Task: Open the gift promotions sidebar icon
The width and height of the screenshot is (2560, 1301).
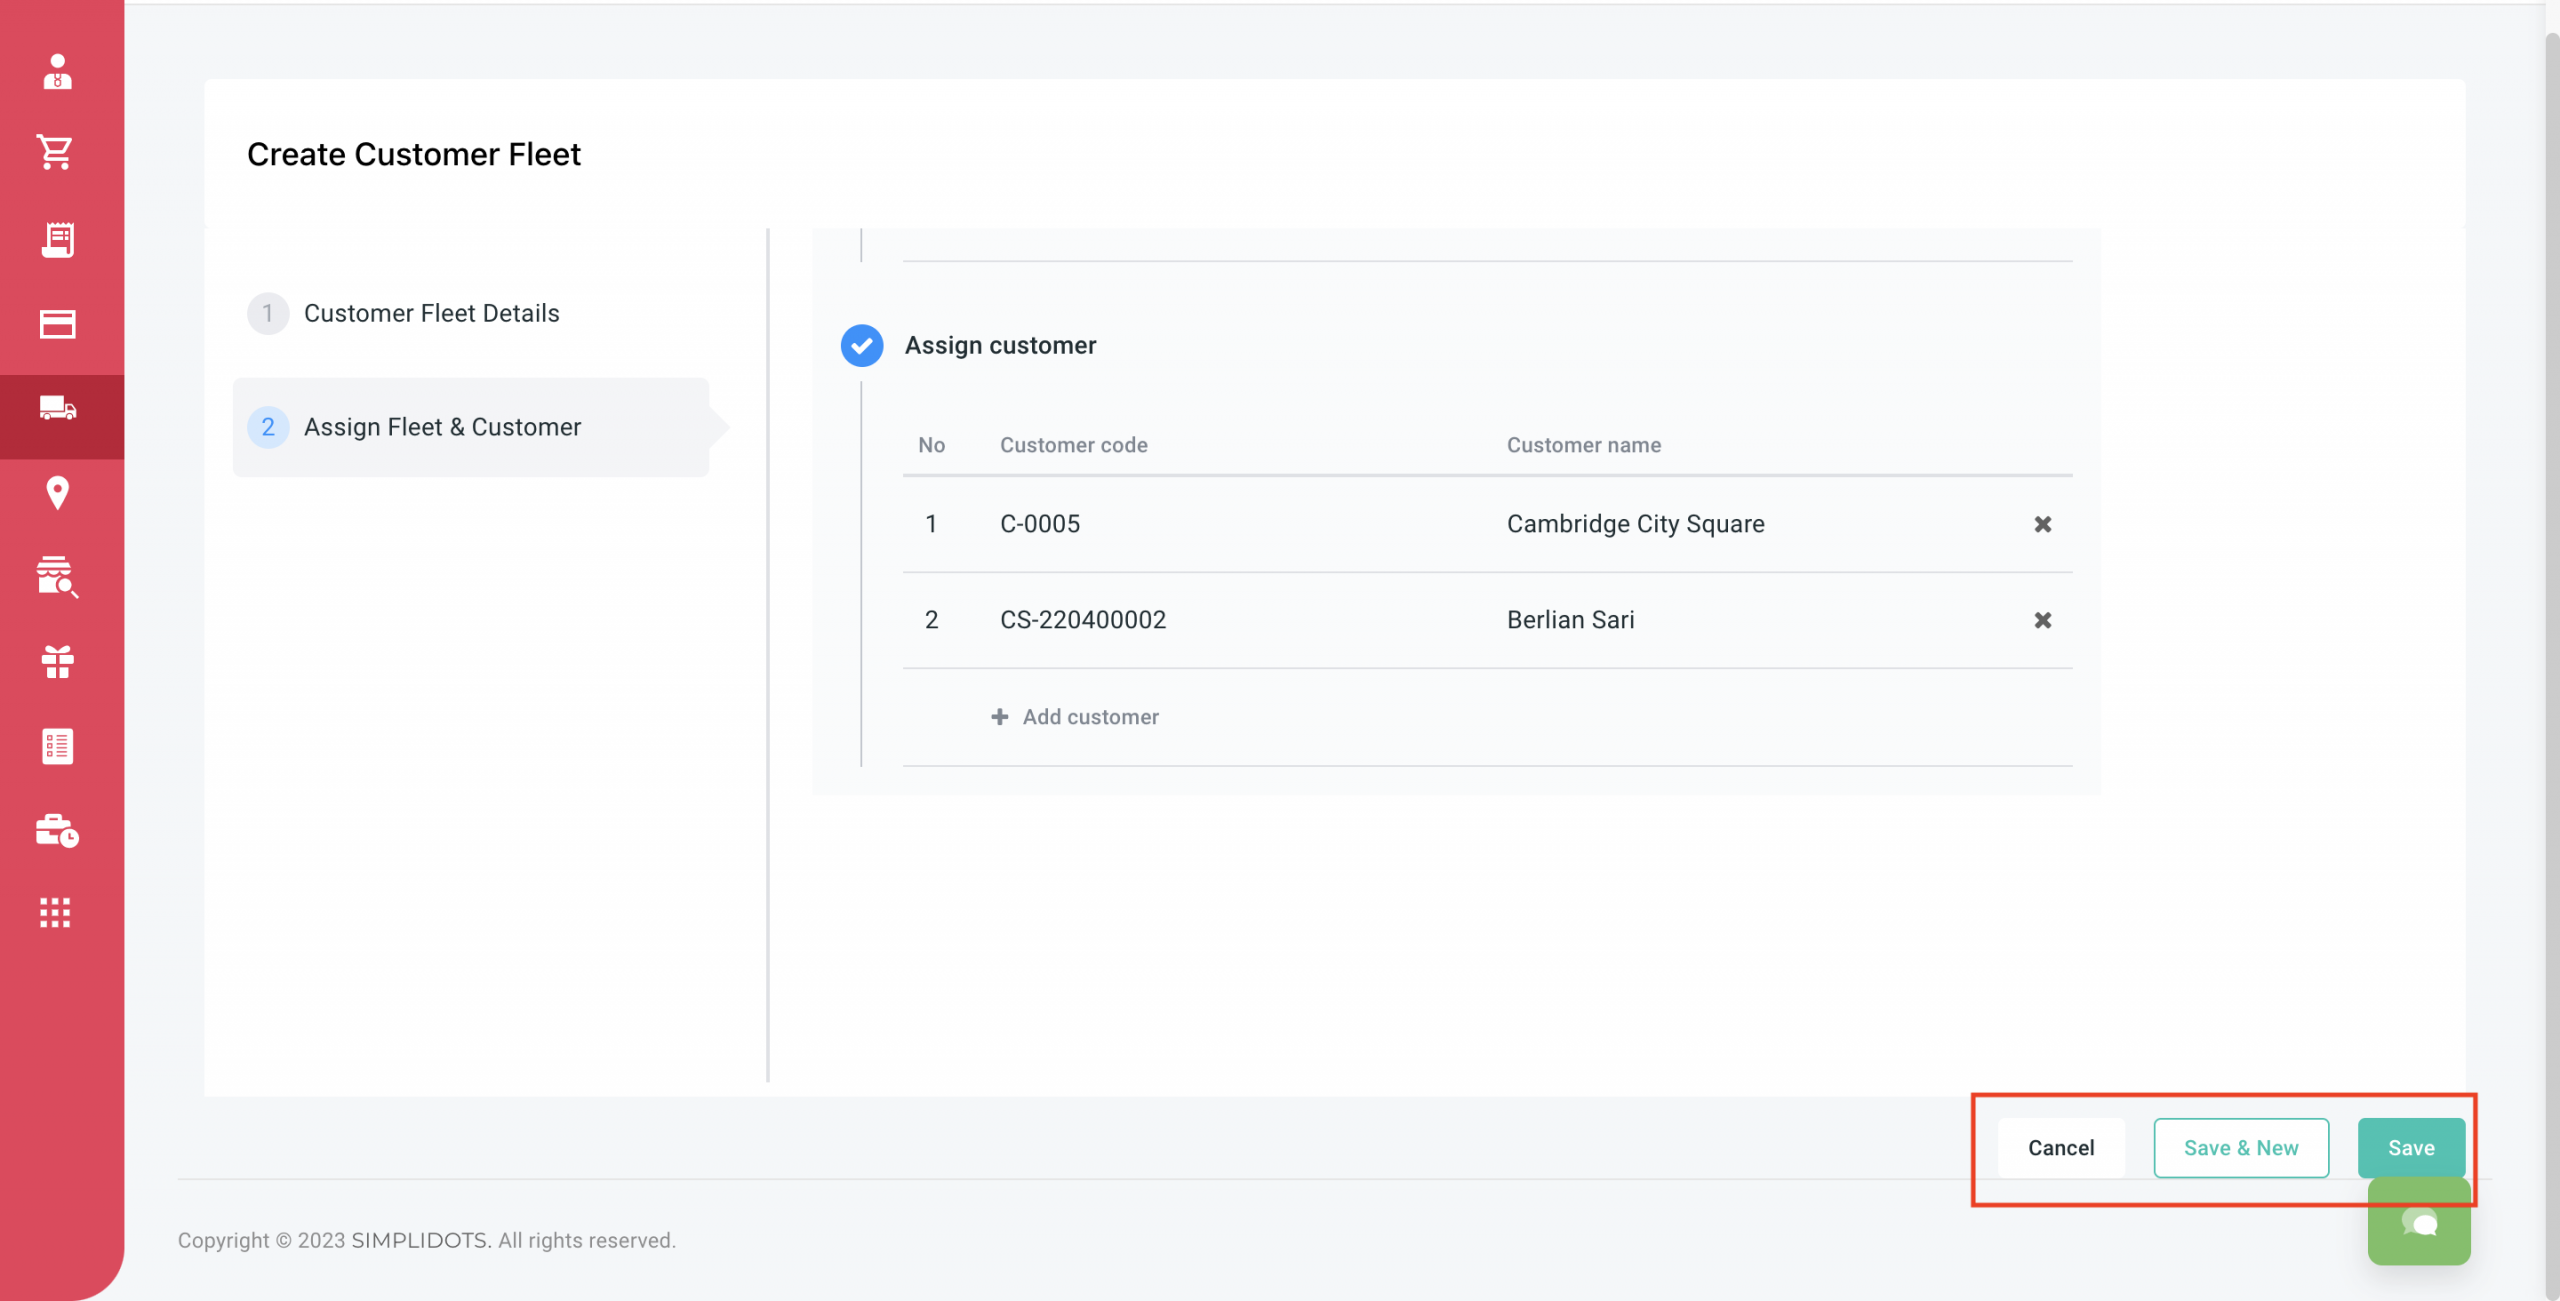Action: click(57, 662)
